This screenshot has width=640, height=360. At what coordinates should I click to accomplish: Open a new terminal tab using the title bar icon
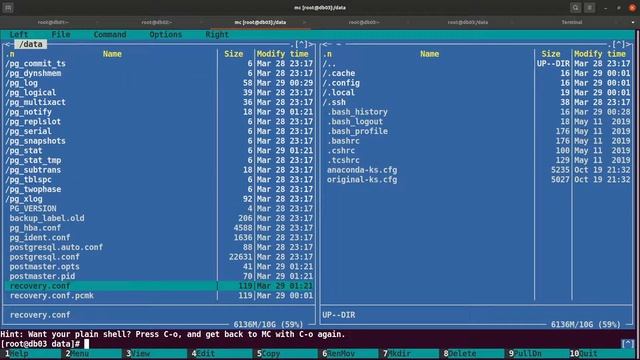[x=8, y=7]
